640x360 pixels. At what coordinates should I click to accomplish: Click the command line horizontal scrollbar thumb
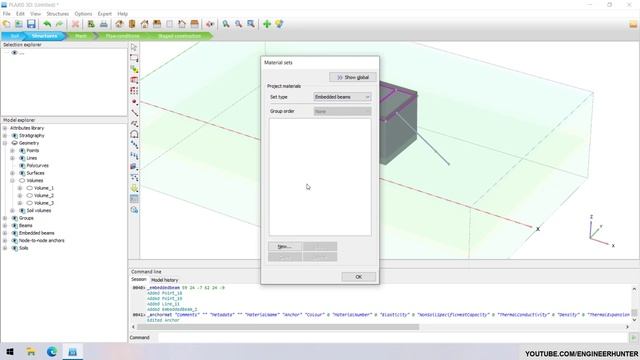tap(278, 327)
